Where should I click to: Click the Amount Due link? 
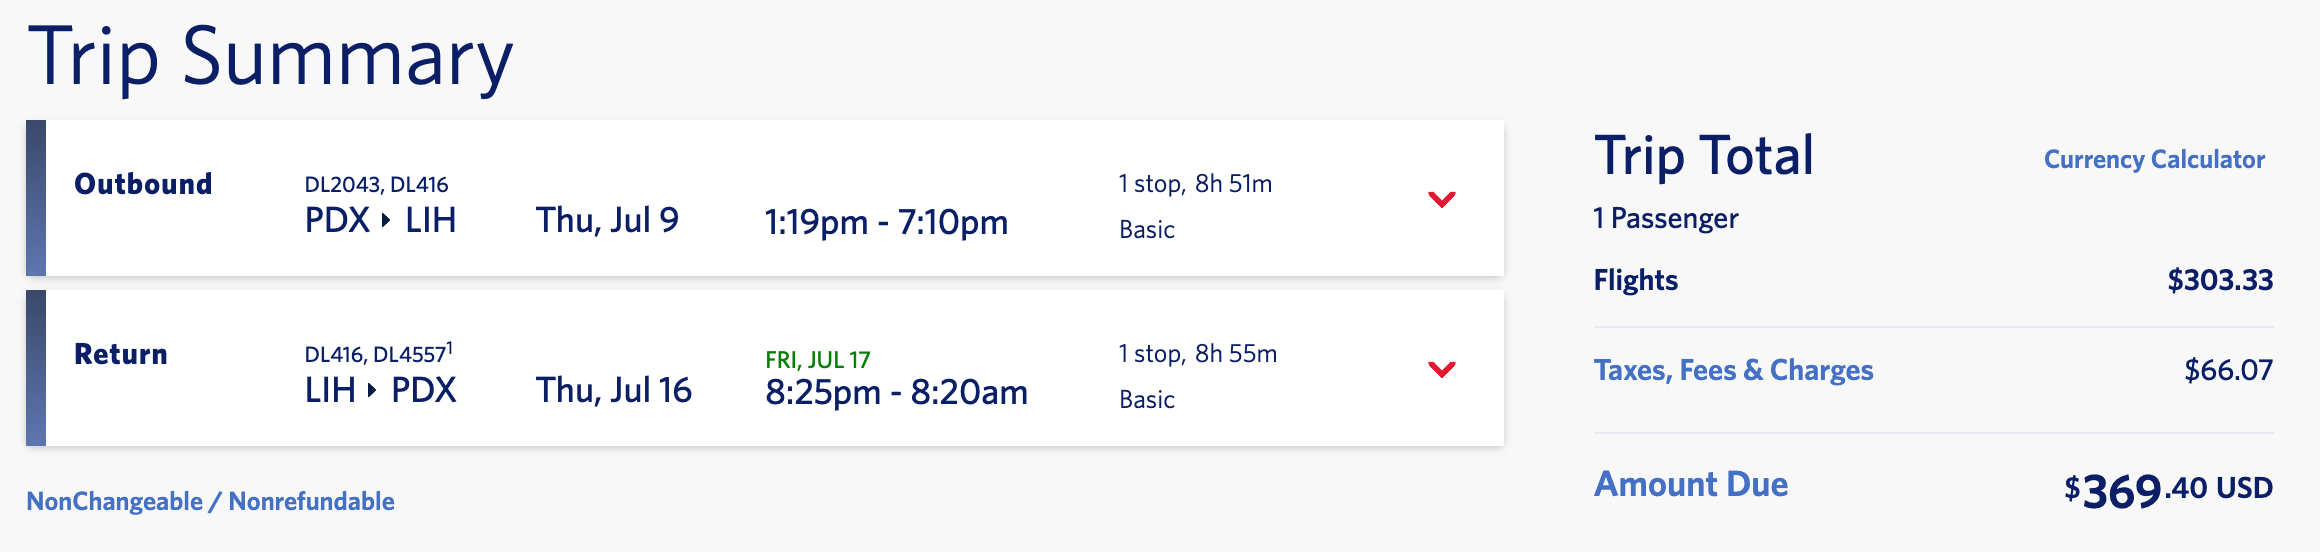point(1690,484)
